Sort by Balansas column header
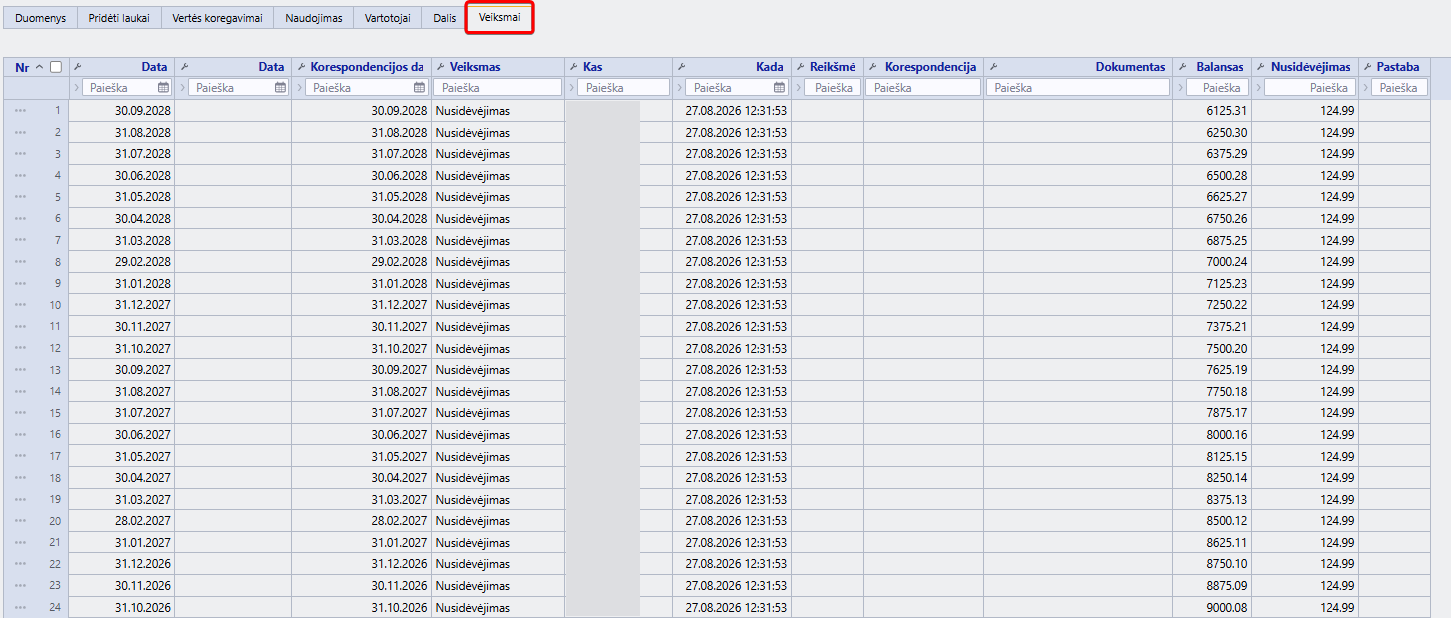 [1220, 67]
